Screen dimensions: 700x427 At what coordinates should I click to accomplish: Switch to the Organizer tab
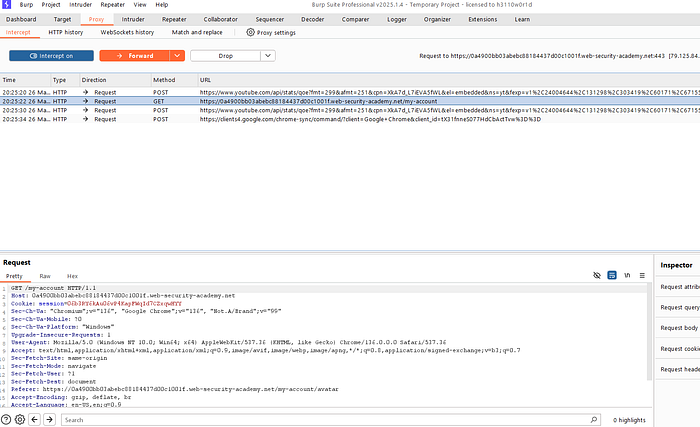pyautogui.click(x=437, y=19)
